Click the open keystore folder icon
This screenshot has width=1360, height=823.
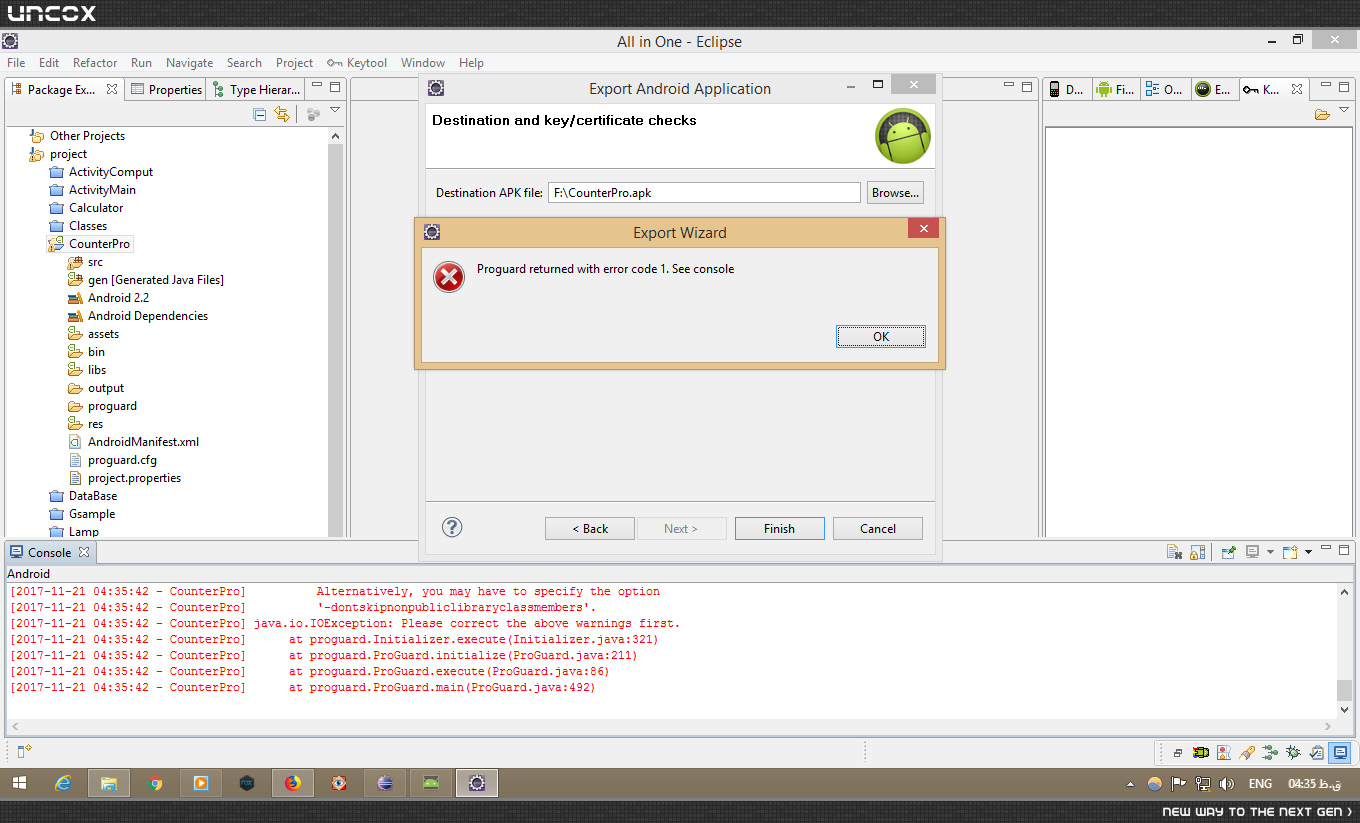(x=1322, y=114)
